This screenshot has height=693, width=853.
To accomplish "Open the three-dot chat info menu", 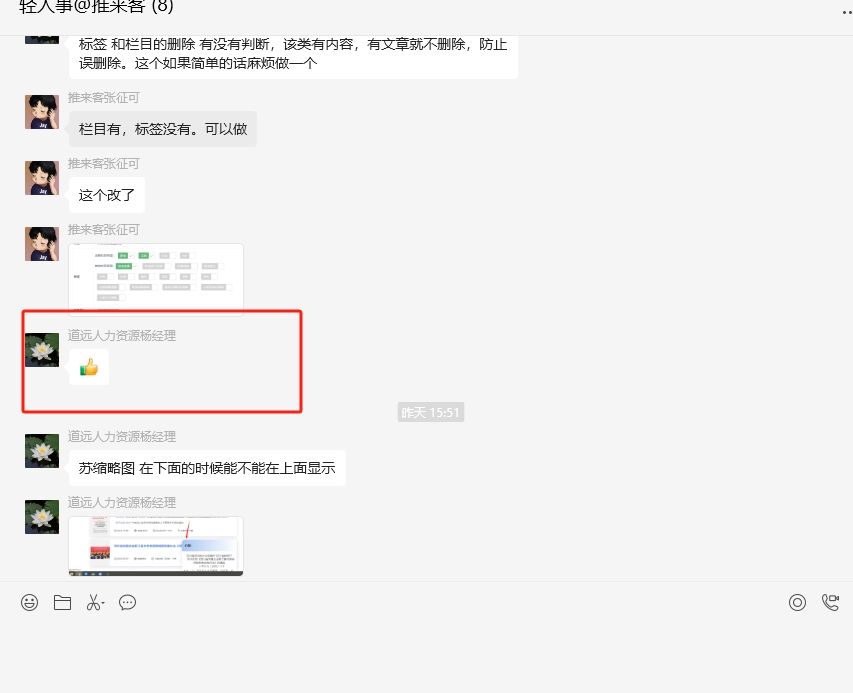I will click(x=846, y=10).
